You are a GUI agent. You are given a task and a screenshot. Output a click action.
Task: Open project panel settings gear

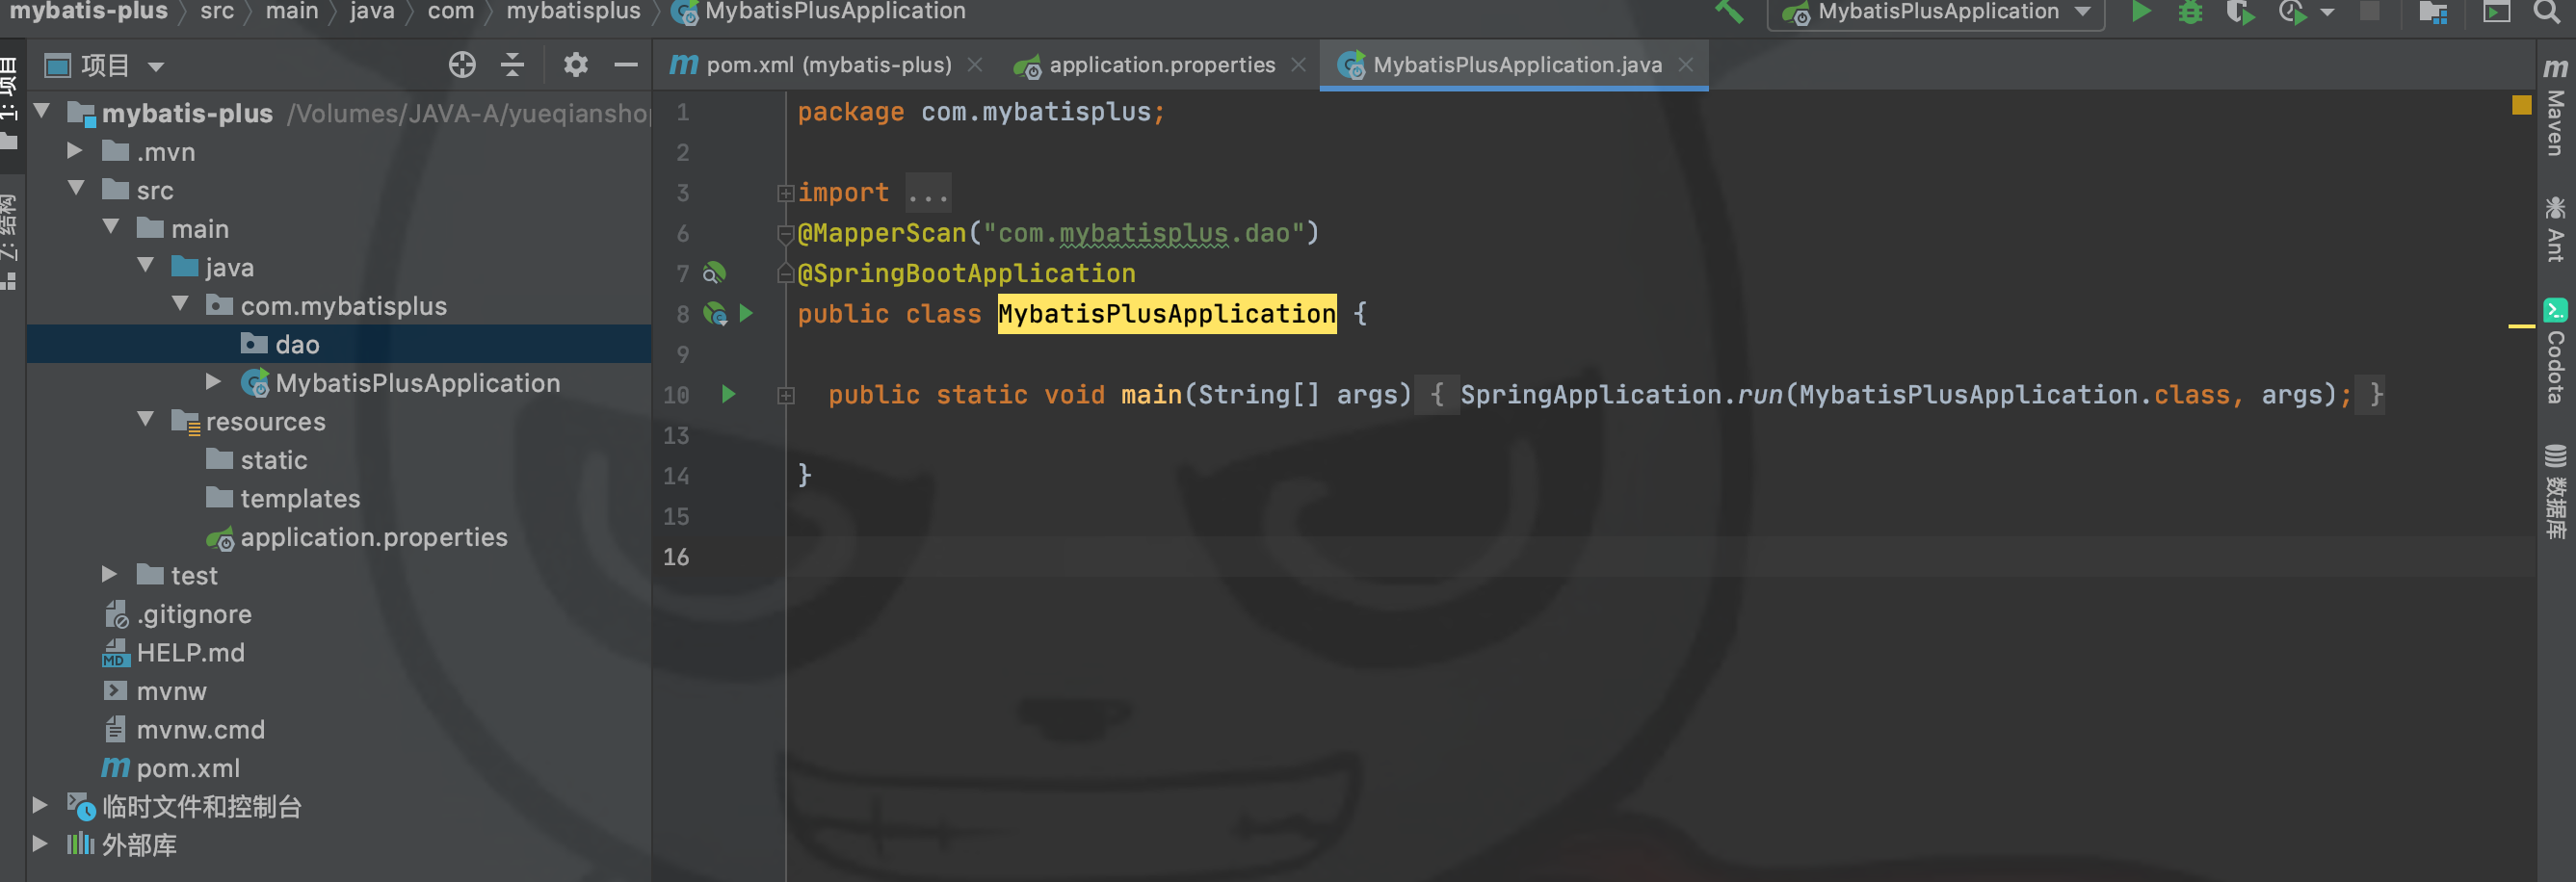pyautogui.click(x=575, y=65)
